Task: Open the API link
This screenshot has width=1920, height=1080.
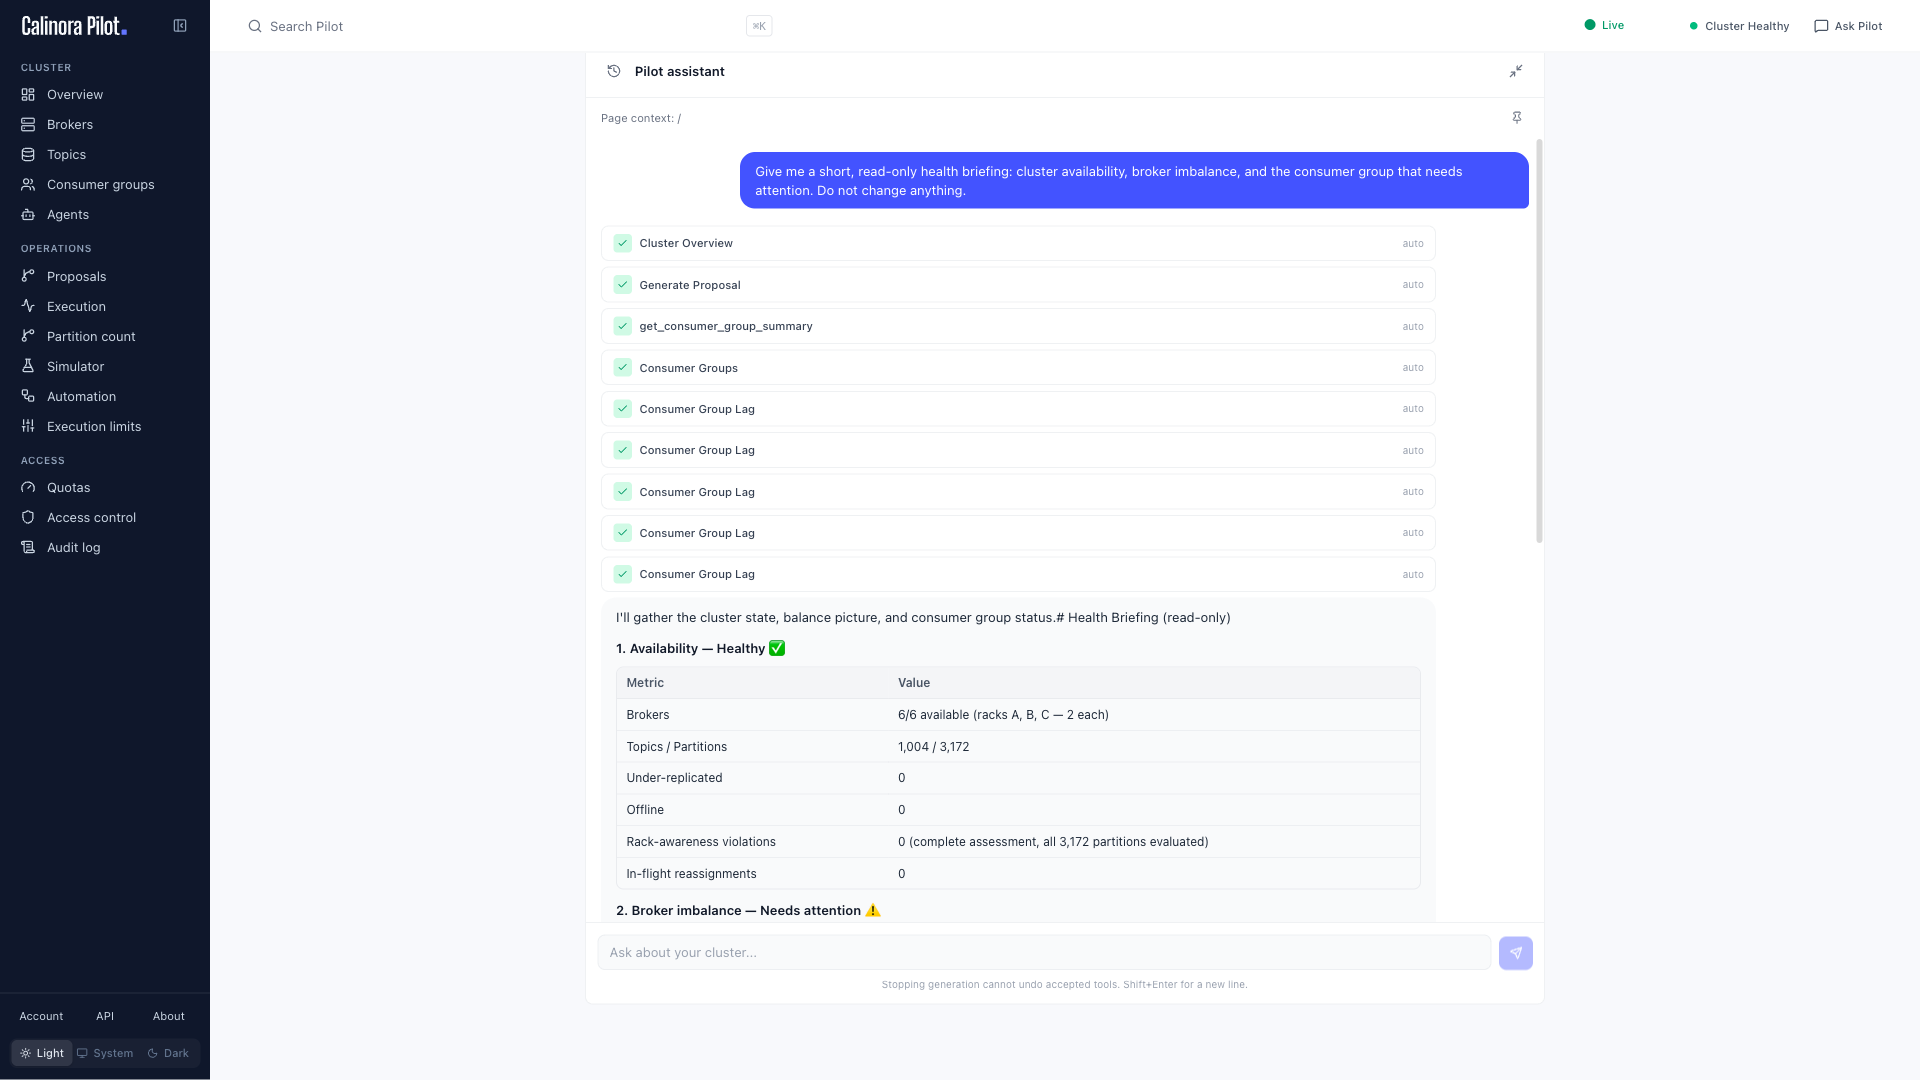Action: coord(105,1016)
